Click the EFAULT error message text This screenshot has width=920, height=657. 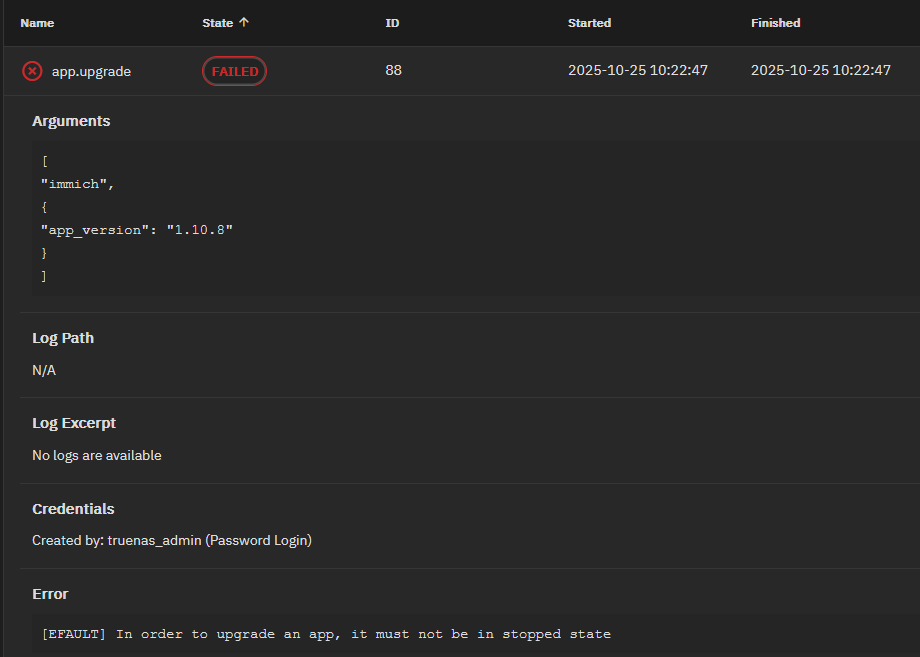(325, 634)
